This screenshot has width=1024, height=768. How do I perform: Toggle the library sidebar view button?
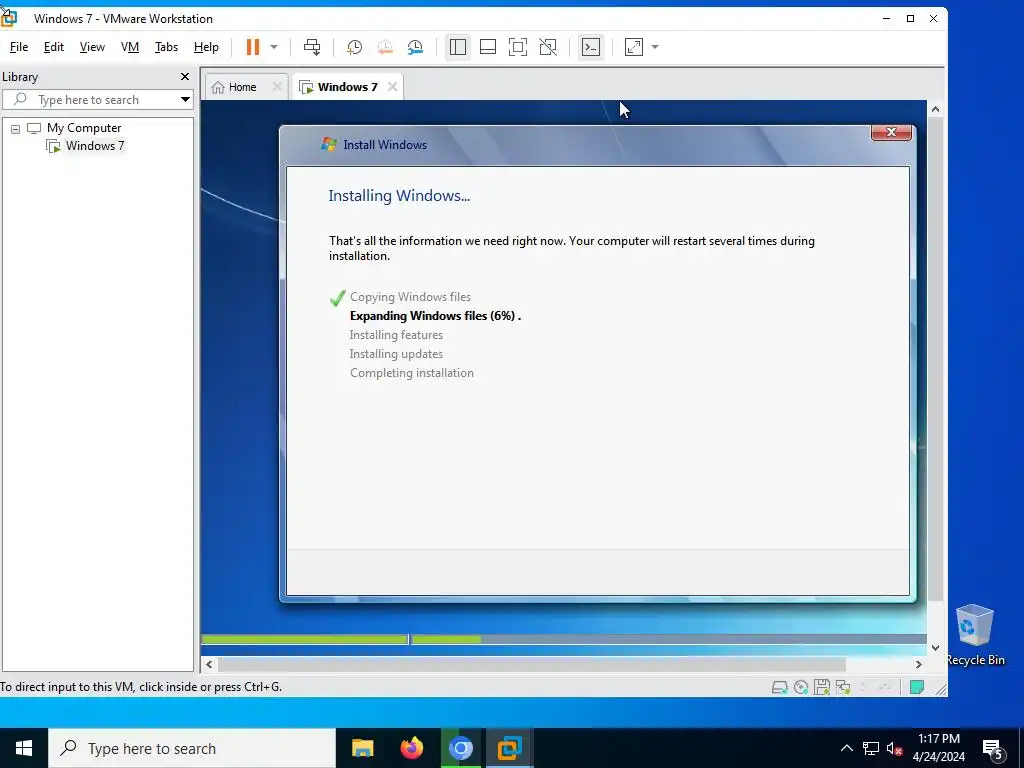(x=458, y=47)
